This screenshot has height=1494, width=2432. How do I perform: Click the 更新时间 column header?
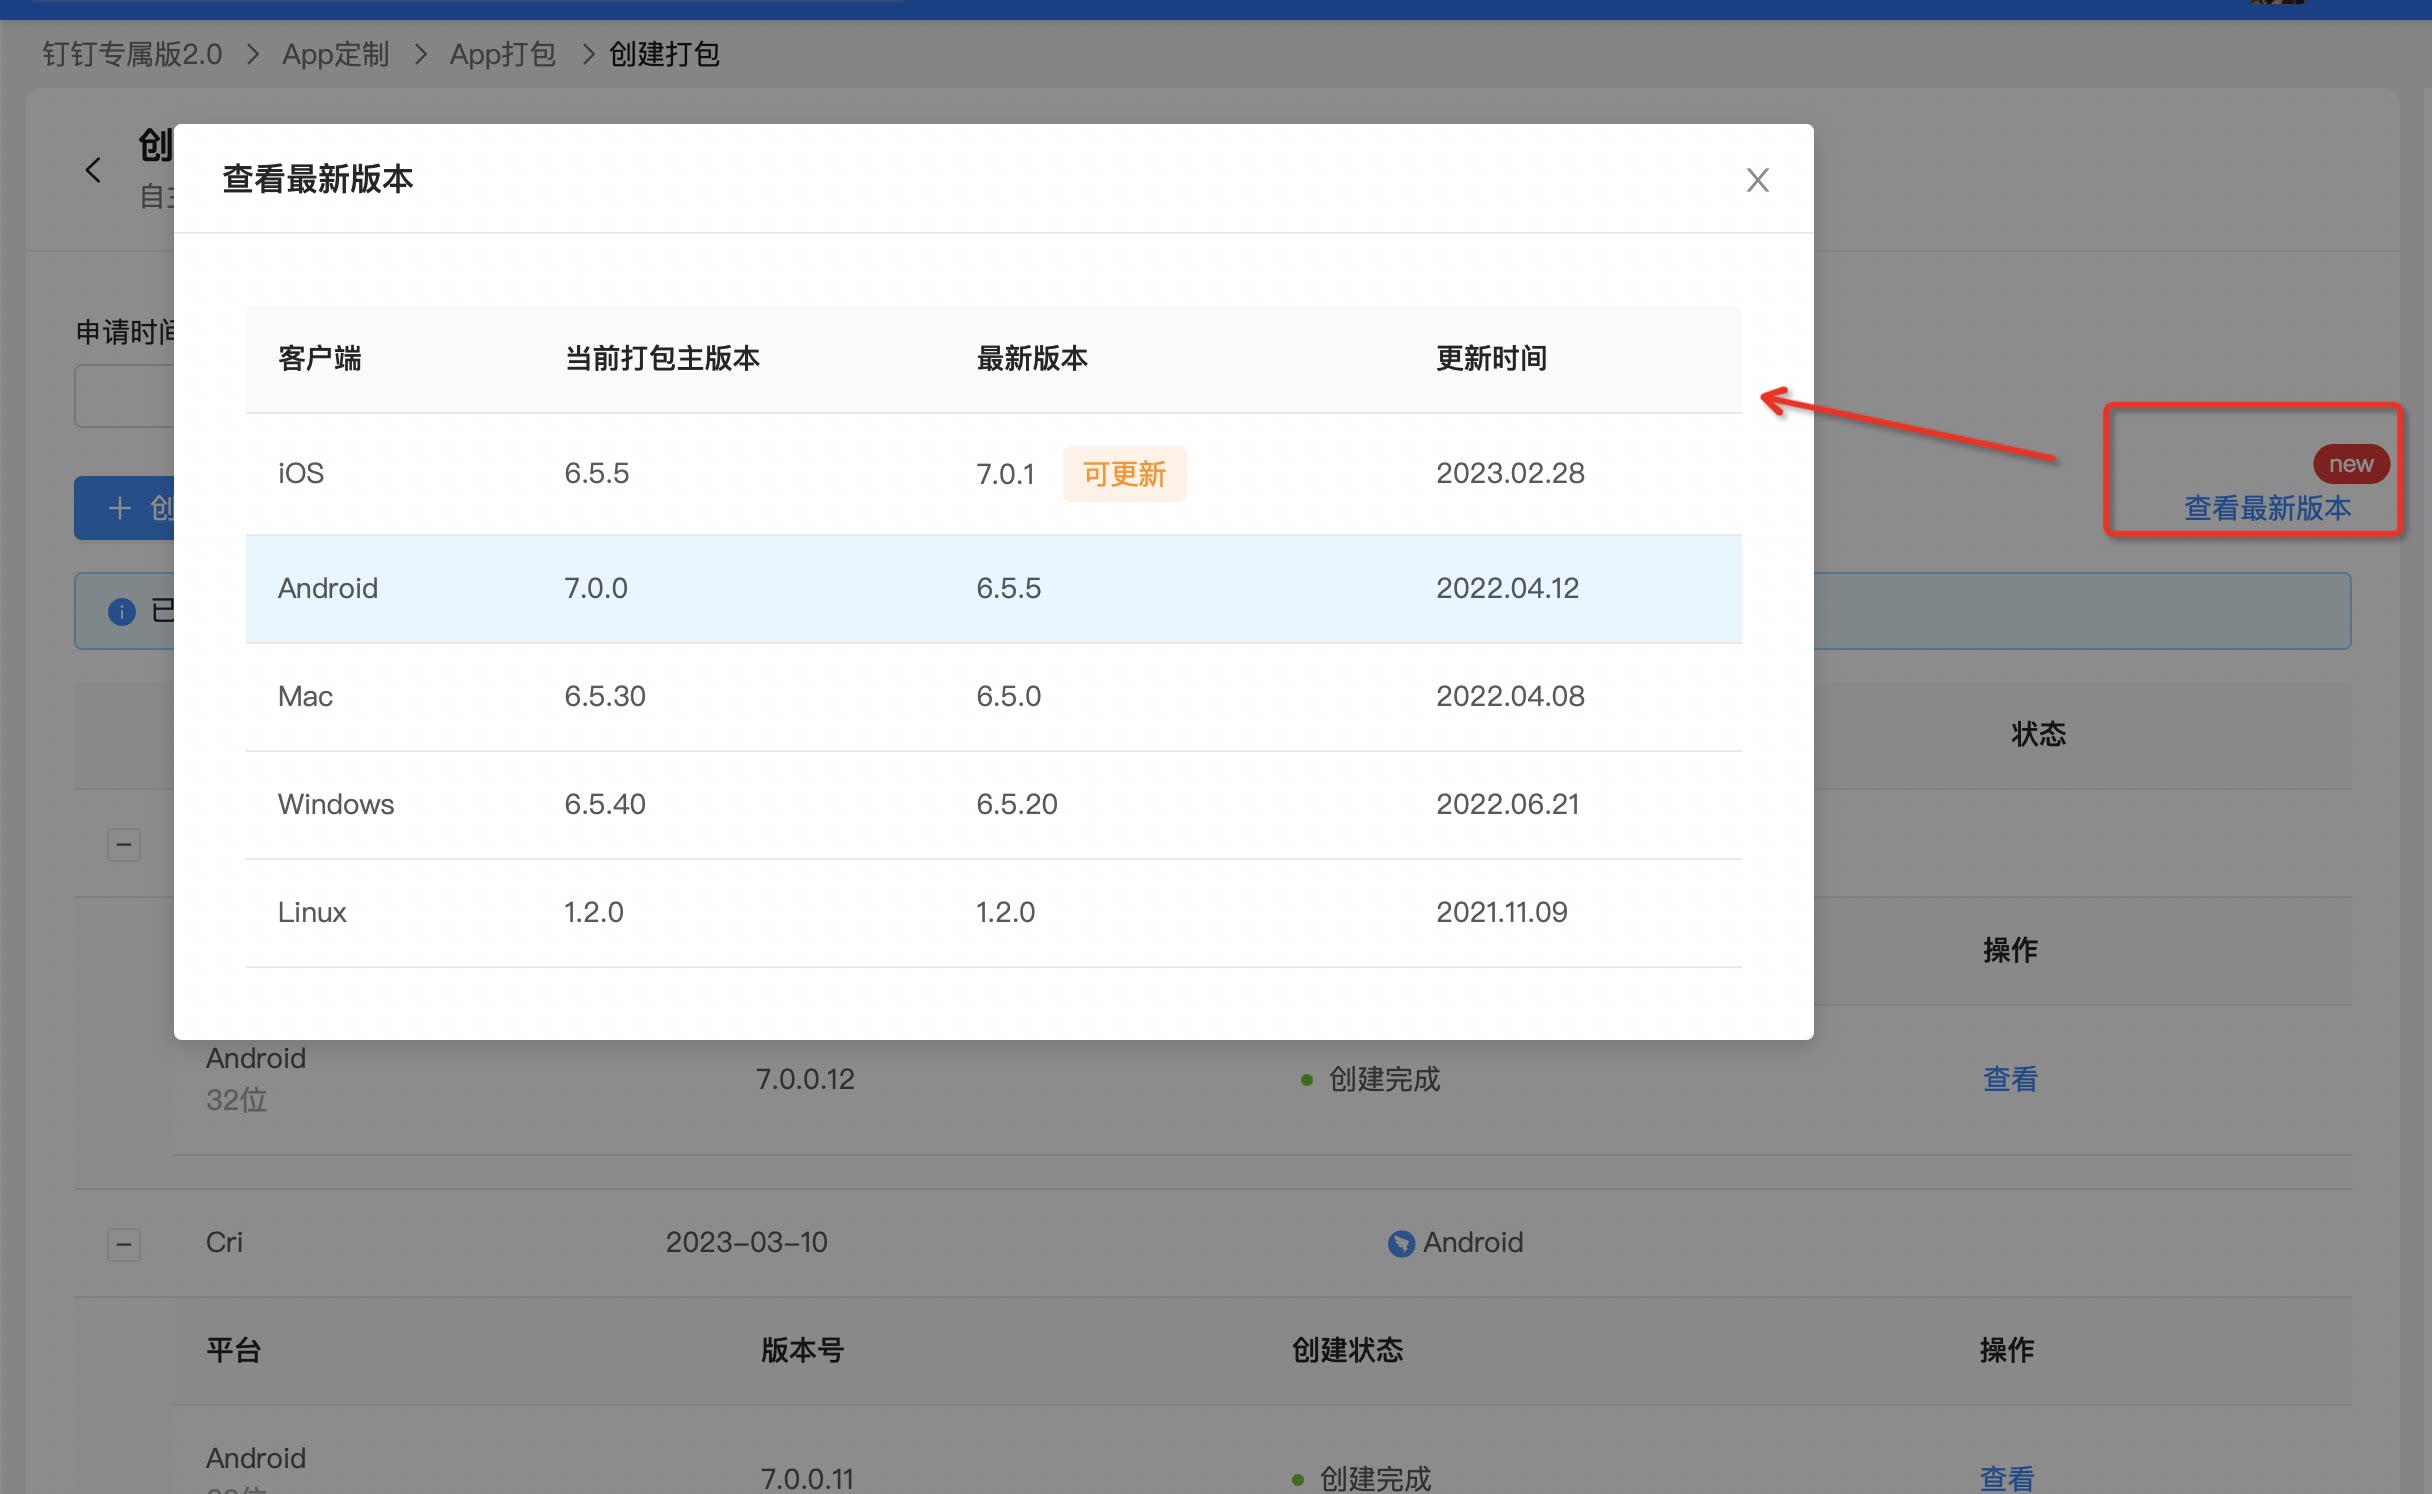coord(1491,358)
